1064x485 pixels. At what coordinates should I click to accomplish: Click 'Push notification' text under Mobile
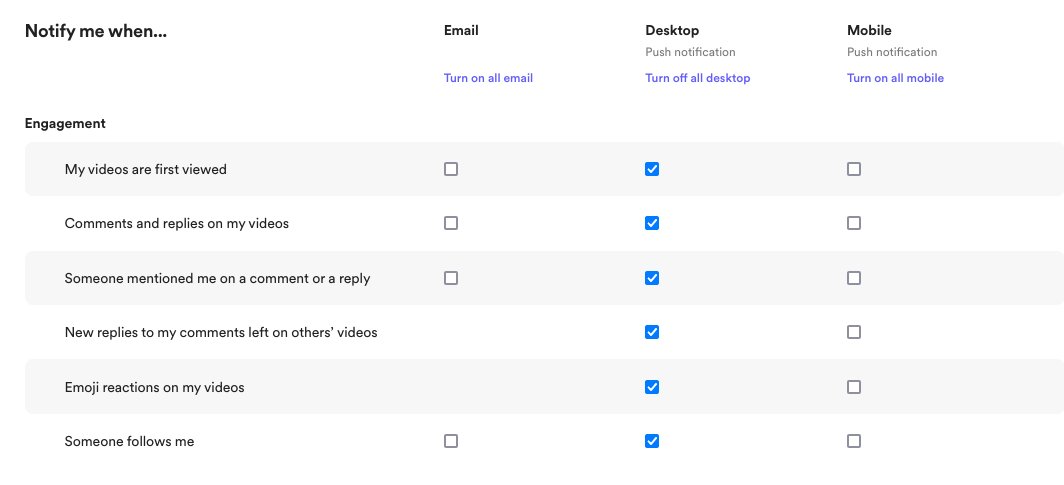tap(892, 52)
